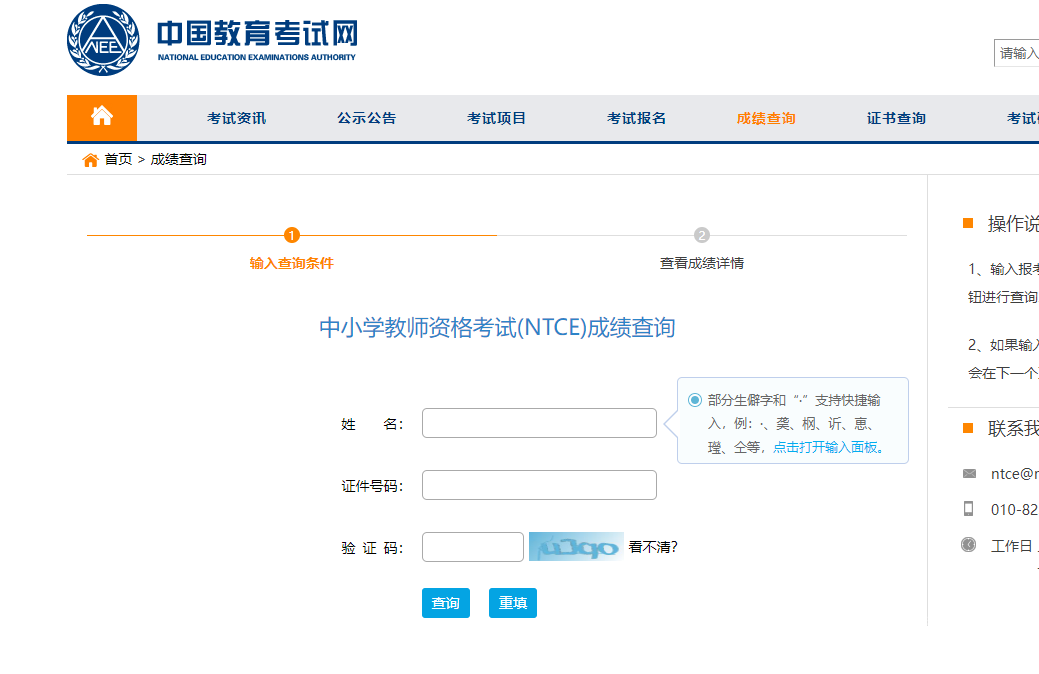Open the 考试资讯 menu
The image size is (1039, 674).
click(x=237, y=118)
